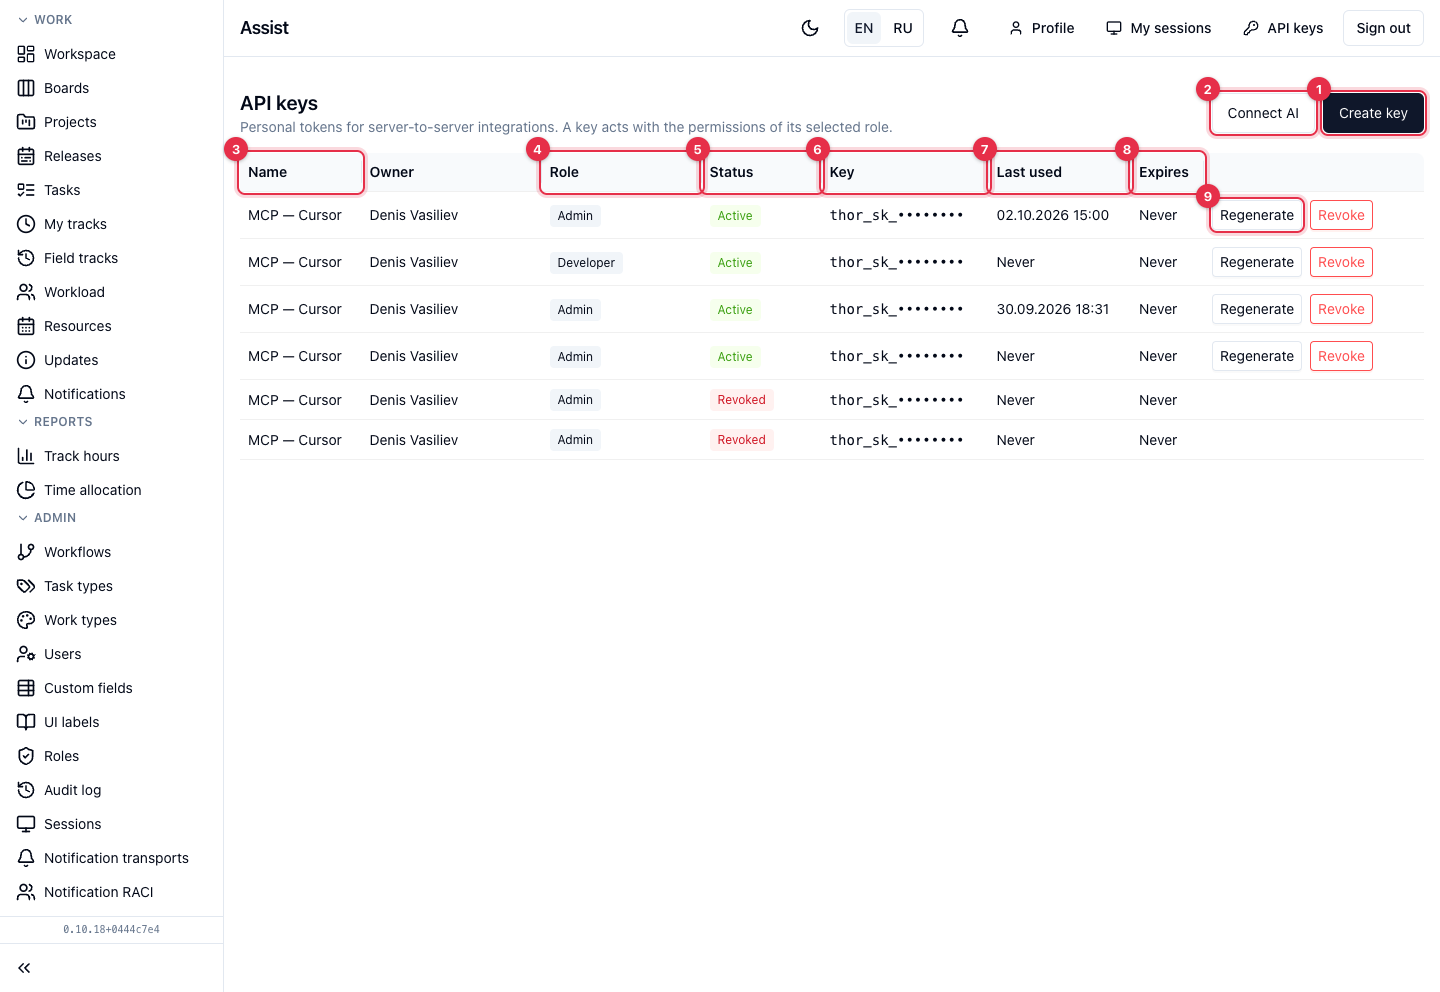The image size is (1440, 992).
Task: Switch language to RU
Action: coord(903,28)
